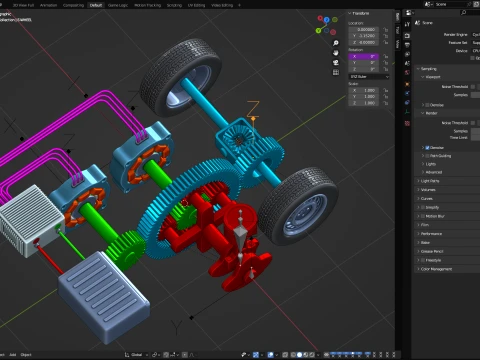Select solid viewport shading mode

300,355
